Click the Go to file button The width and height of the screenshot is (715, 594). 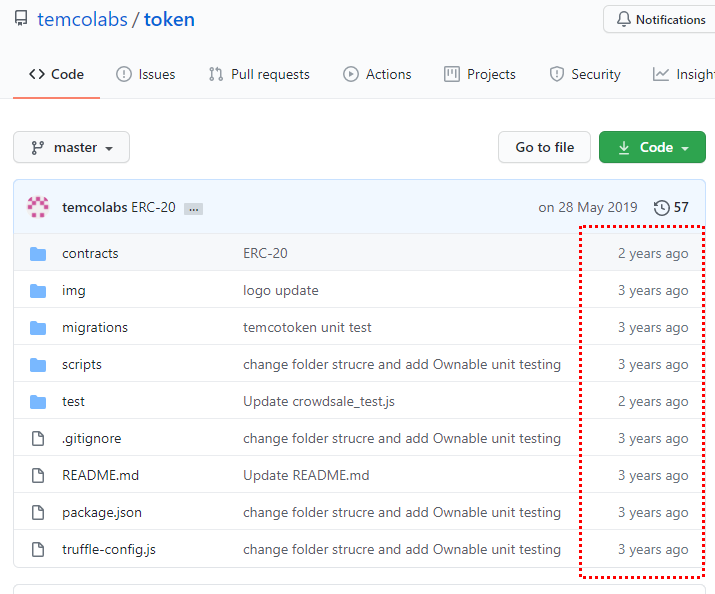click(544, 147)
